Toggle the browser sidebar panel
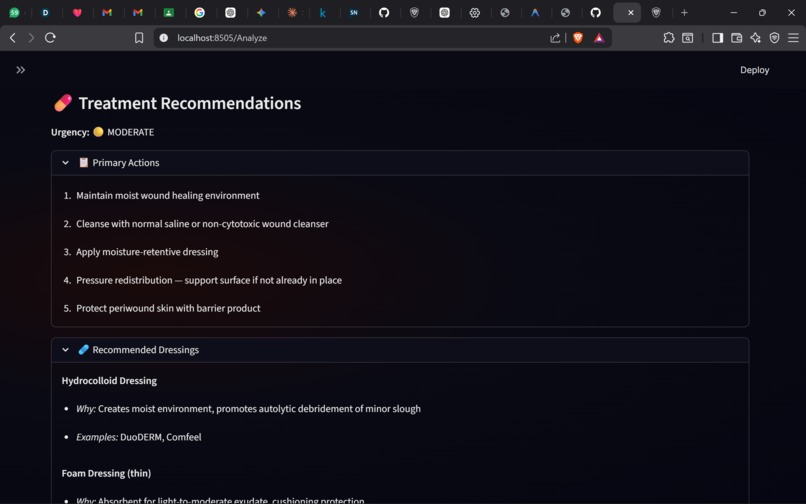 point(718,38)
